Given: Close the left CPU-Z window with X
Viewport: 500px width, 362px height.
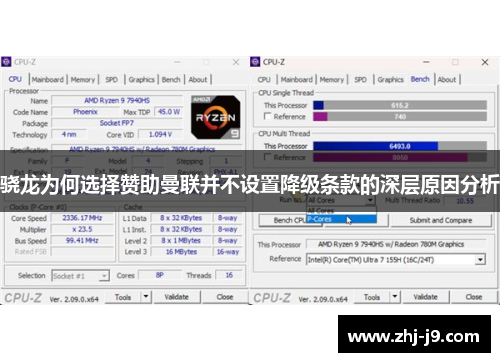Looking at the screenshot, I should click(x=236, y=62).
